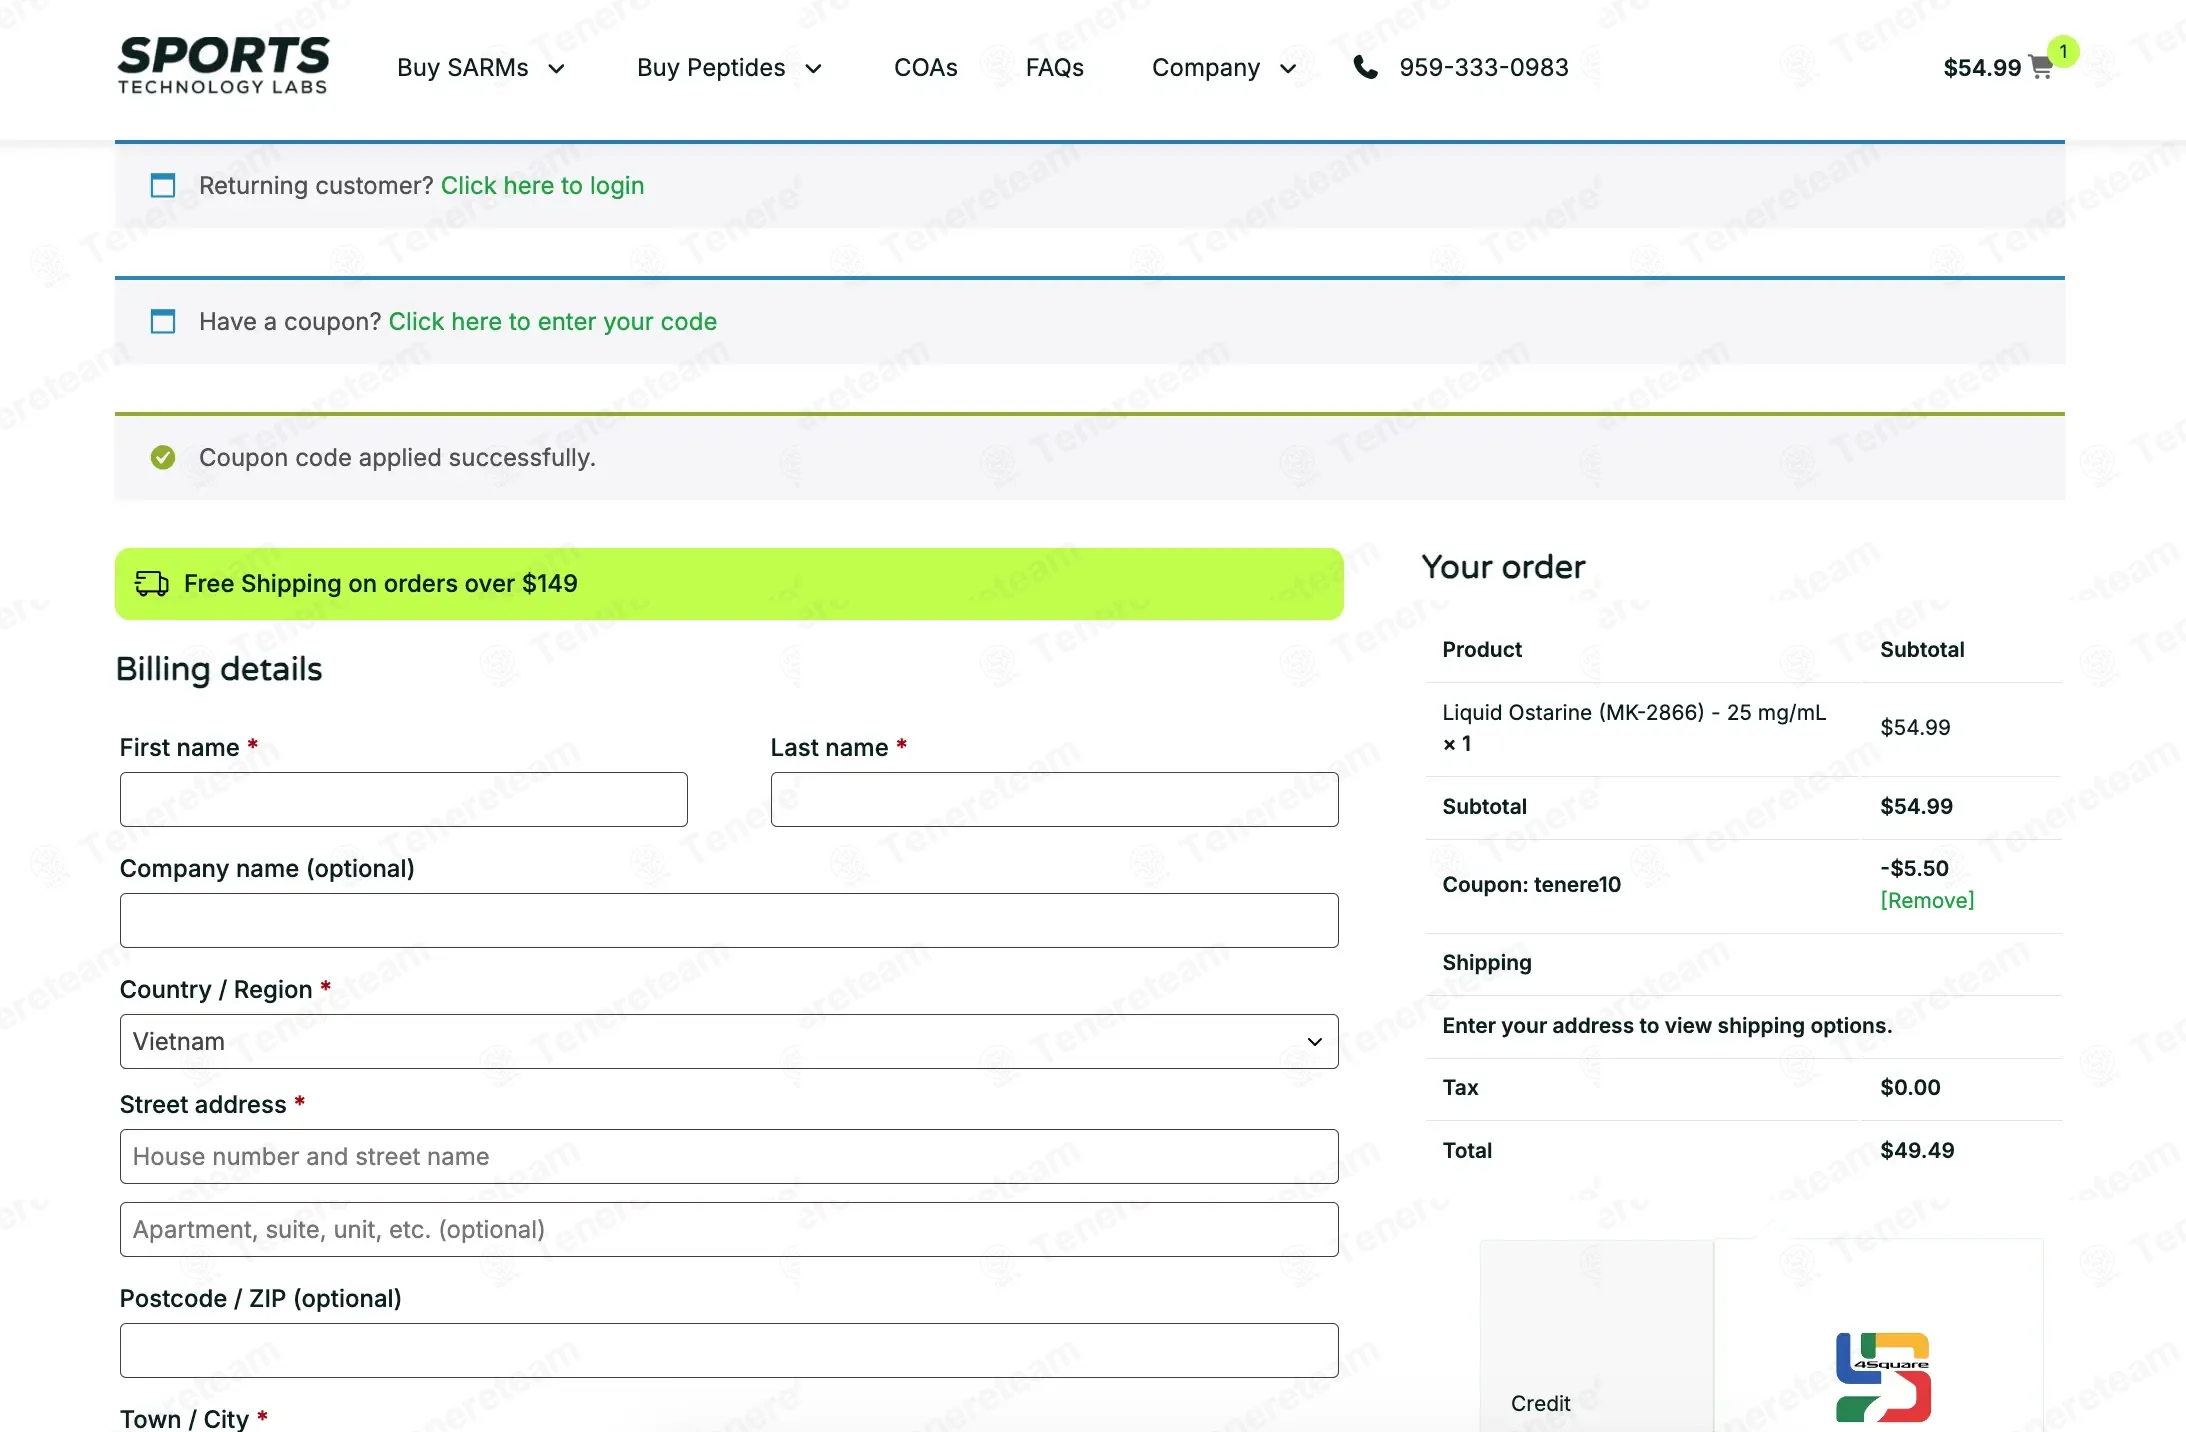The image size is (2186, 1432).
Task: Click the Tax $0.00 value
Action: point(1910,1087)
